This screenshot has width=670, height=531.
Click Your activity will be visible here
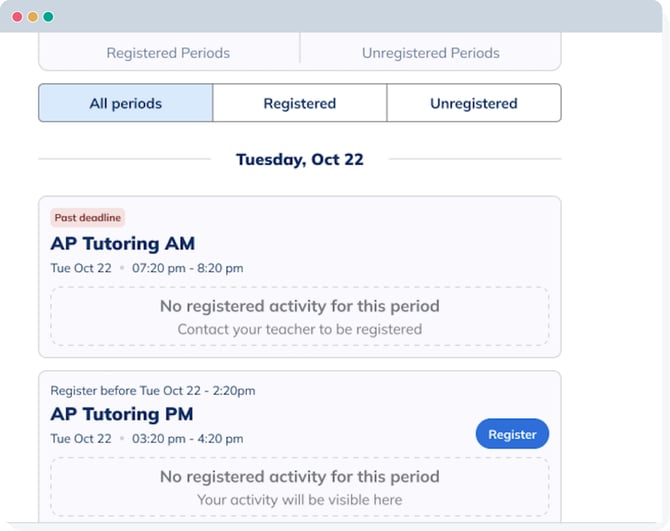click(x=299, y=499)
